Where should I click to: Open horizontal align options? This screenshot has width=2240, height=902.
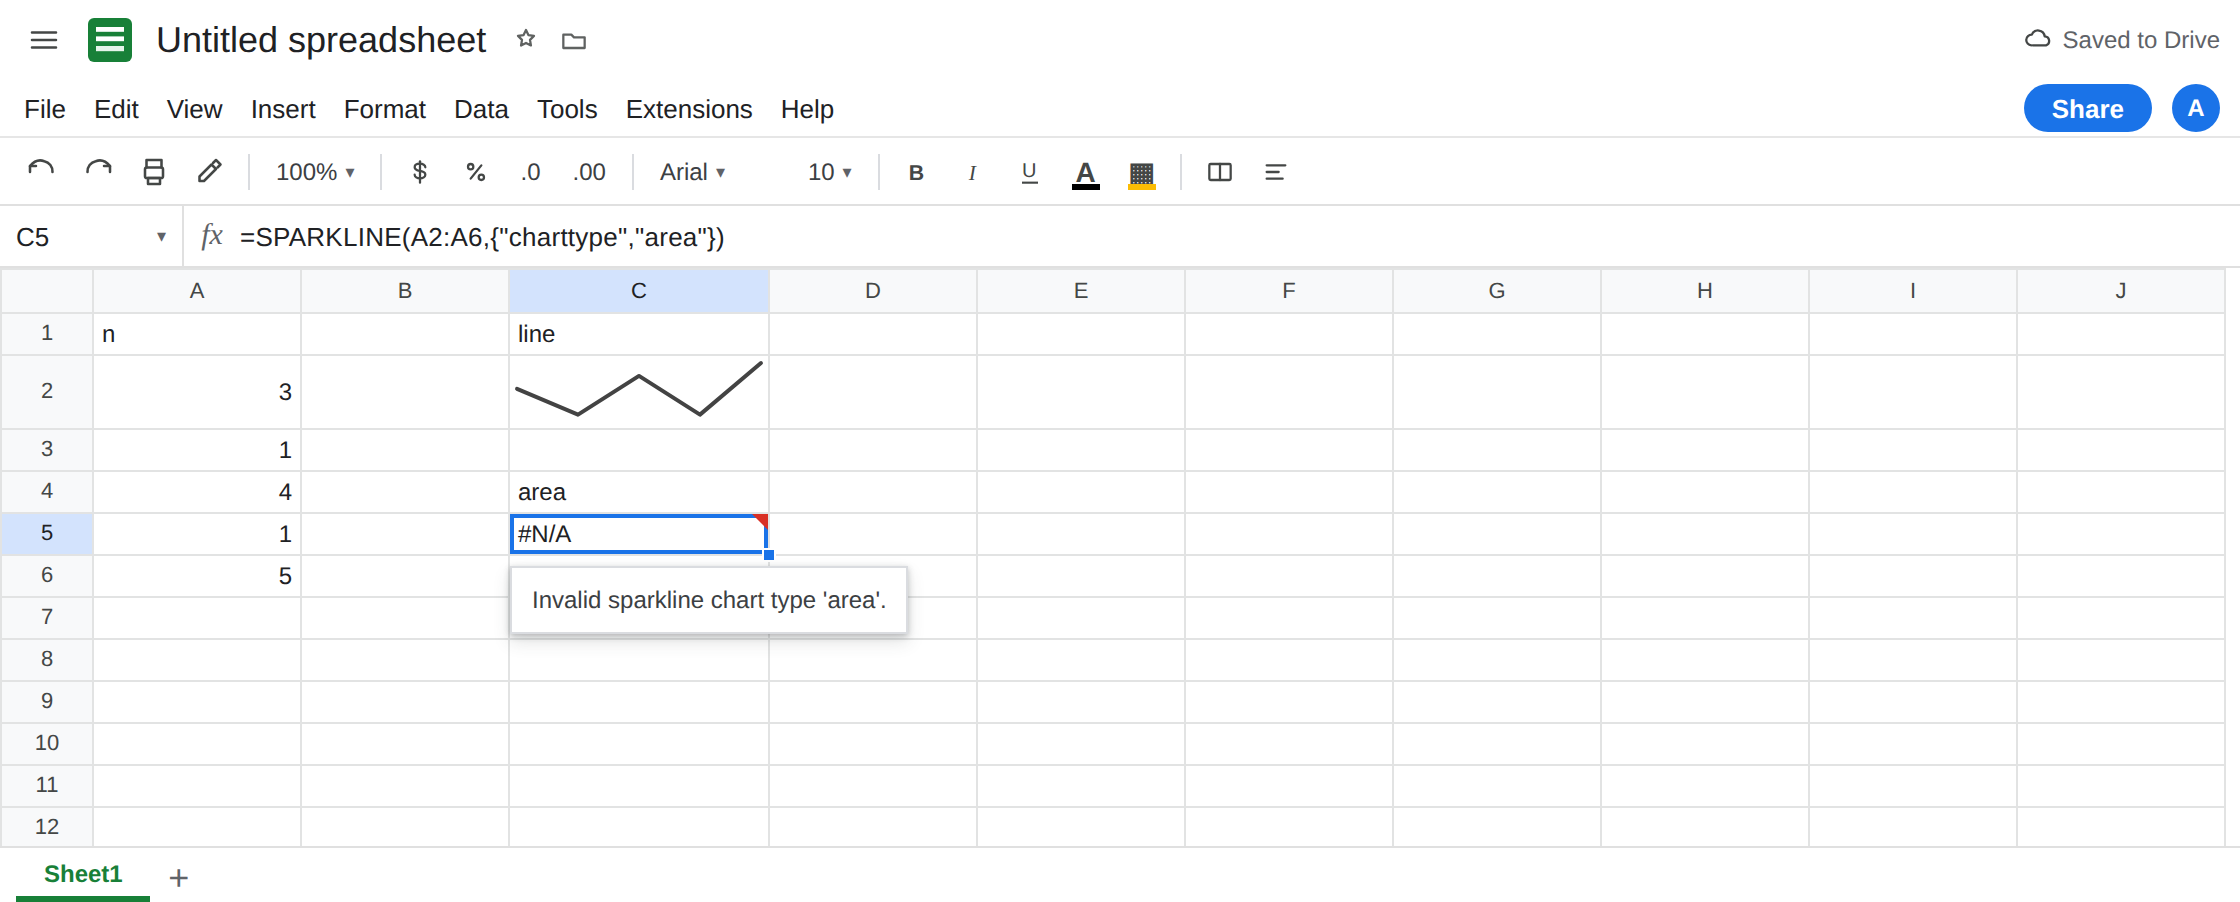1275,172
